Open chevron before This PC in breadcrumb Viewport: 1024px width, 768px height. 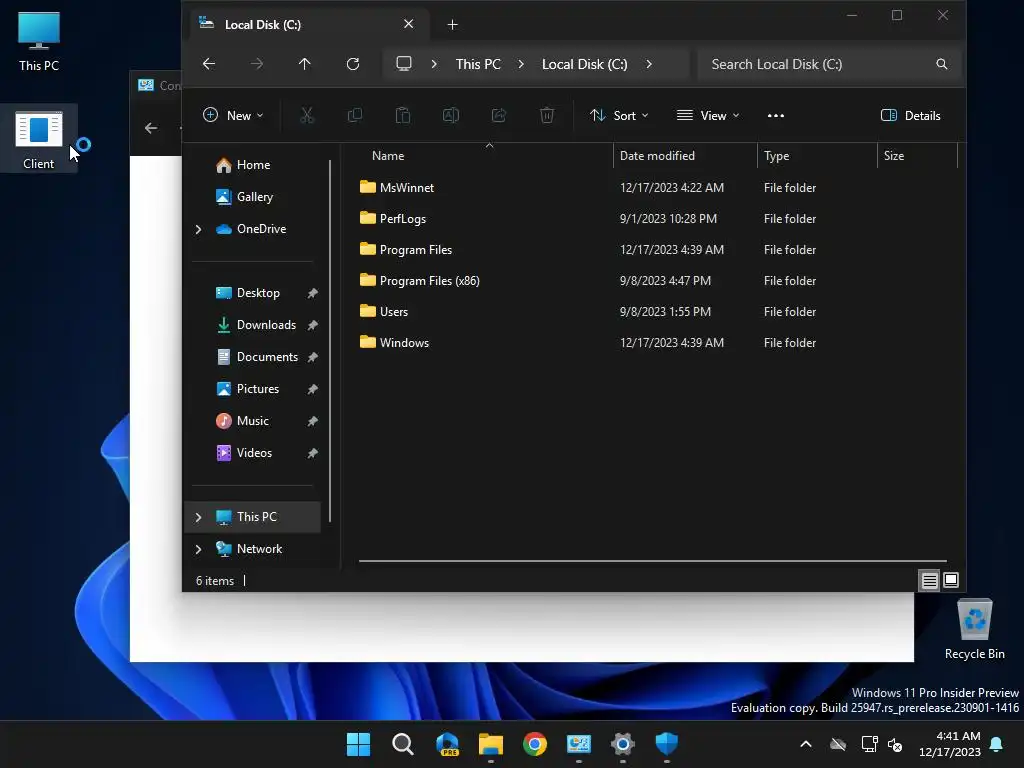pos(434,64)
